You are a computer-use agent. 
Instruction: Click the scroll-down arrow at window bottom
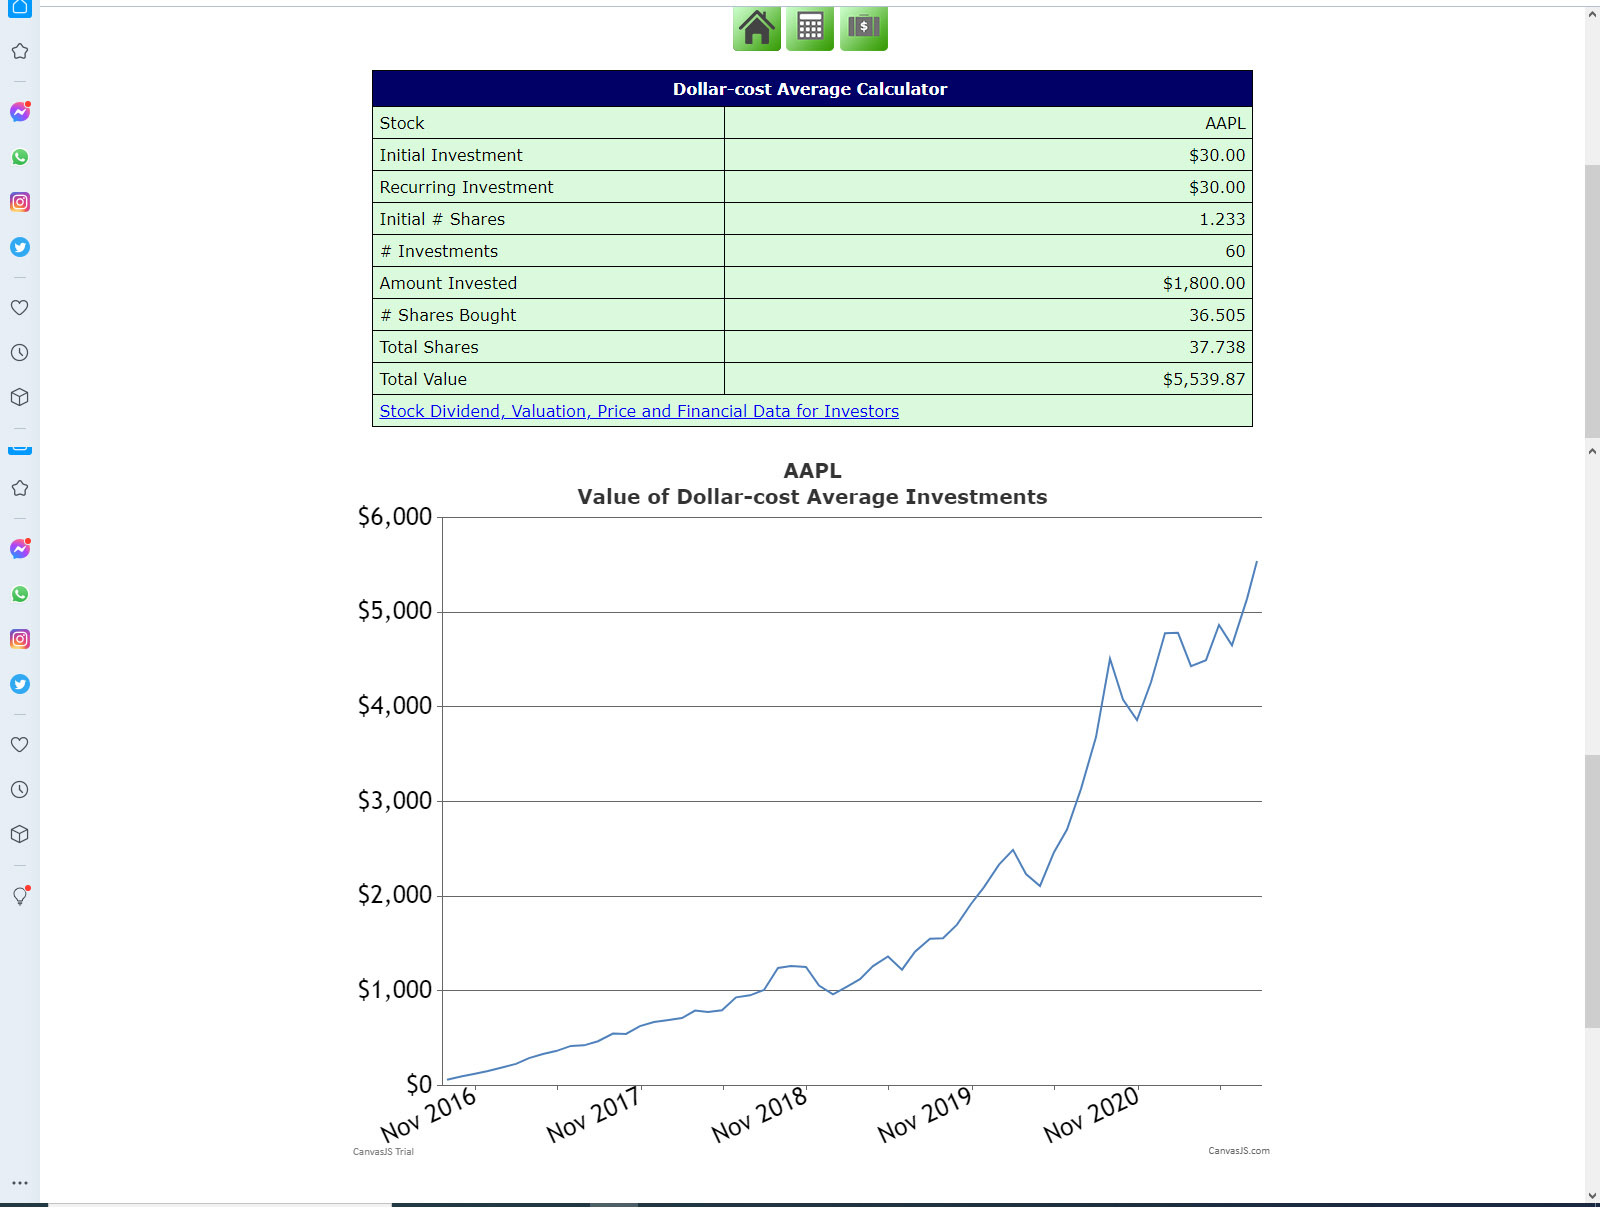coord(1592,1195)
